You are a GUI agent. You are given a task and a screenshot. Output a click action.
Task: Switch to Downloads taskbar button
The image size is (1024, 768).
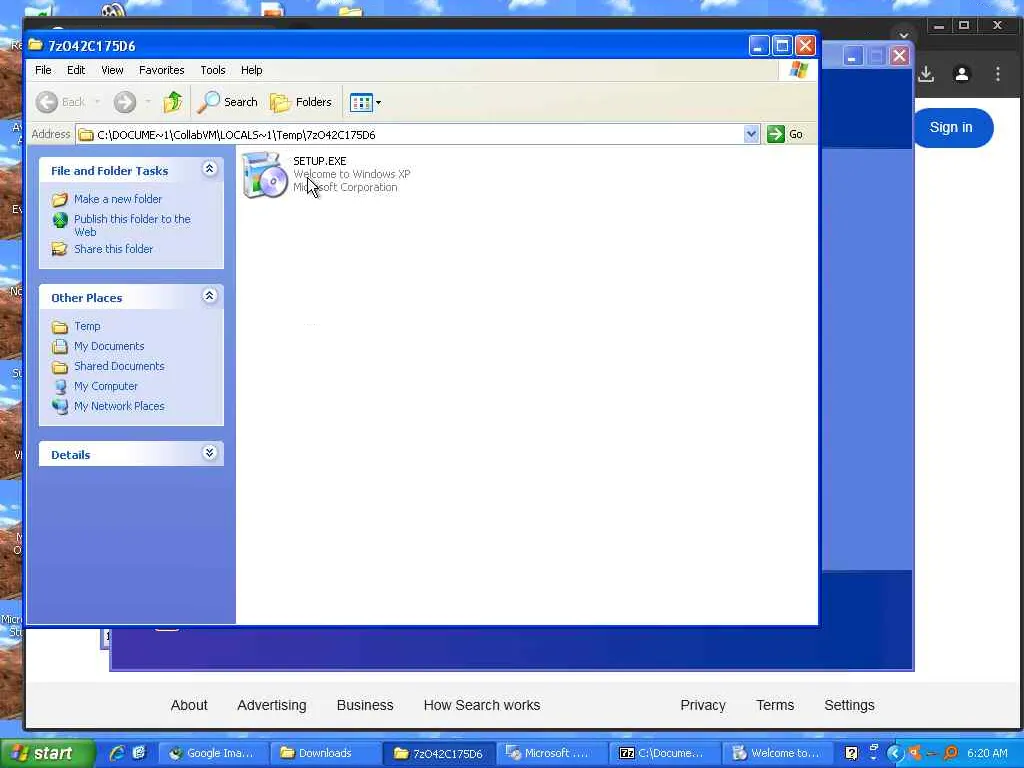pos(325,754)
